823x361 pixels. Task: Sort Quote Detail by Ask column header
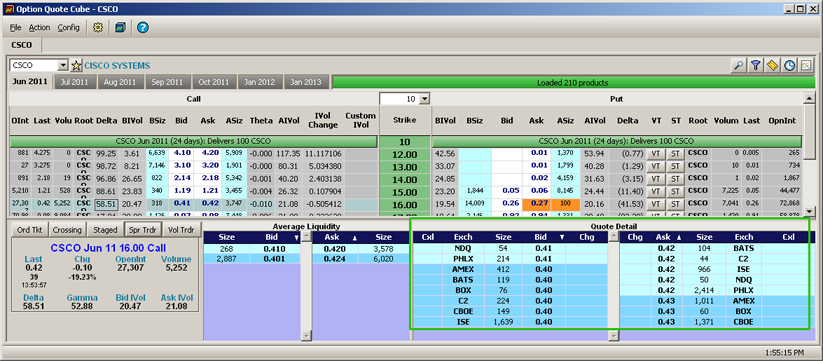(x=667, y=237)
